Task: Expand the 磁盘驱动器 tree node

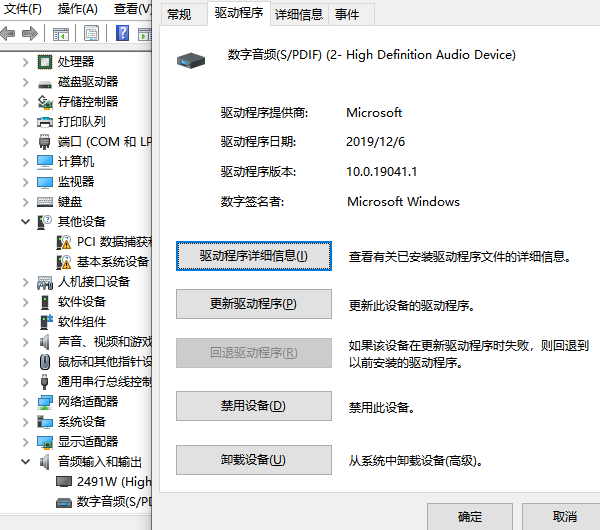Action: (25, 82)
